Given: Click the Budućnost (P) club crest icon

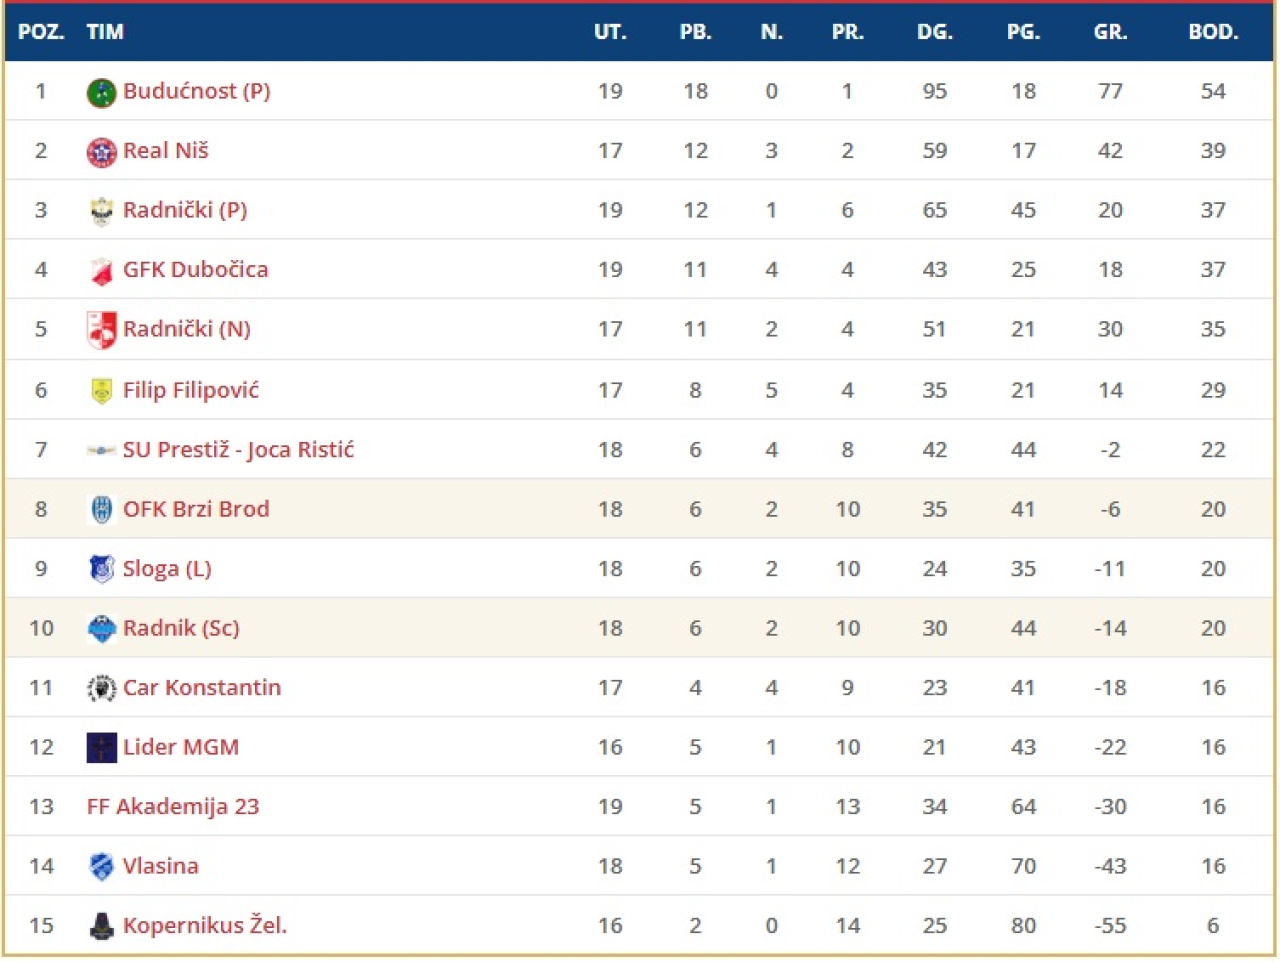Looking at the screenshot, I should click(x=101, y=93).
